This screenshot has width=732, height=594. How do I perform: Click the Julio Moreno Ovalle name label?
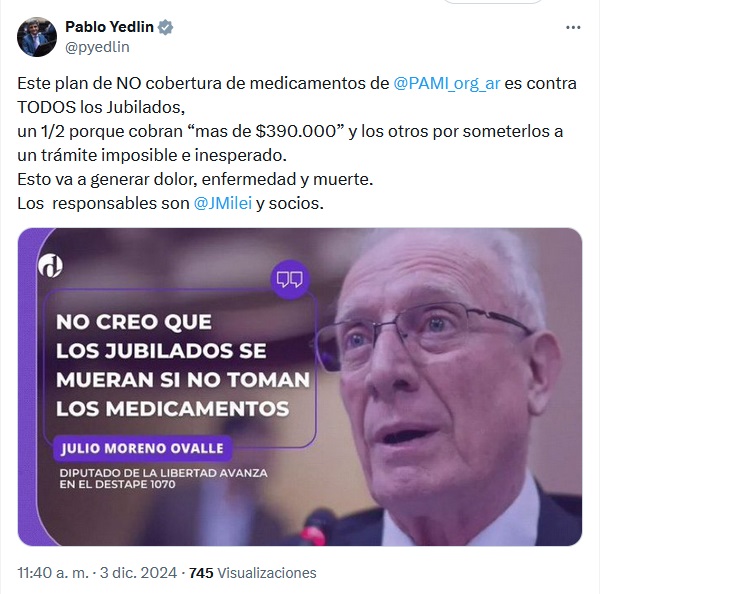[x=142, y=448]
